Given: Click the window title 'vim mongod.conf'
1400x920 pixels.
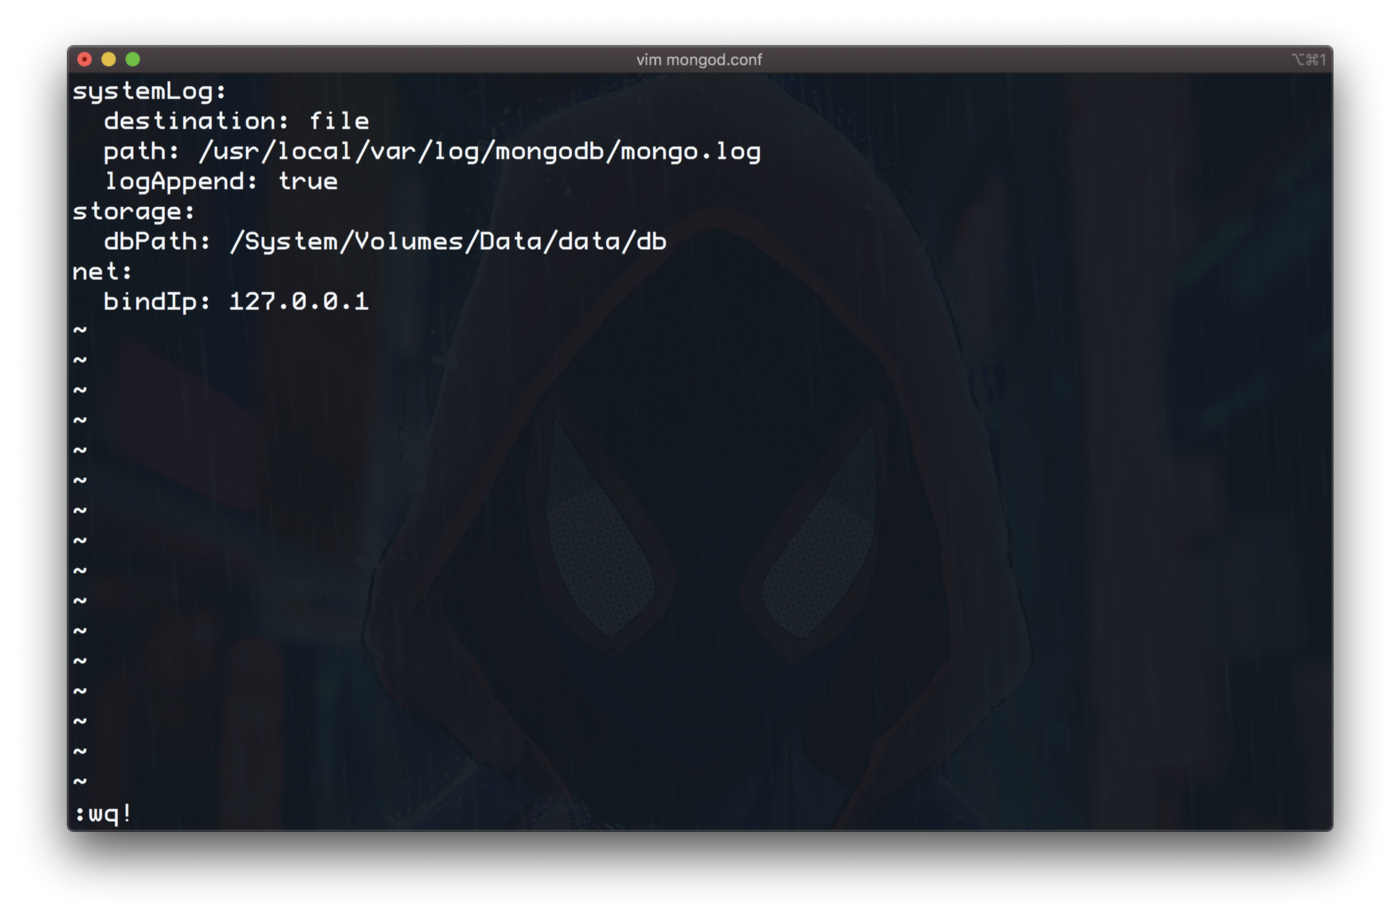Looking at the screenshot, I should (699, 60).
